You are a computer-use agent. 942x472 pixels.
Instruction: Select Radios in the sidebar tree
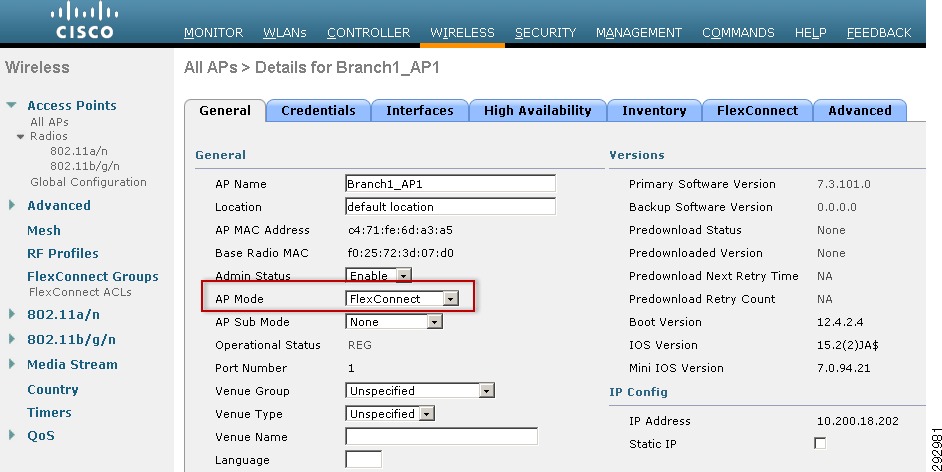coord(49,136)
